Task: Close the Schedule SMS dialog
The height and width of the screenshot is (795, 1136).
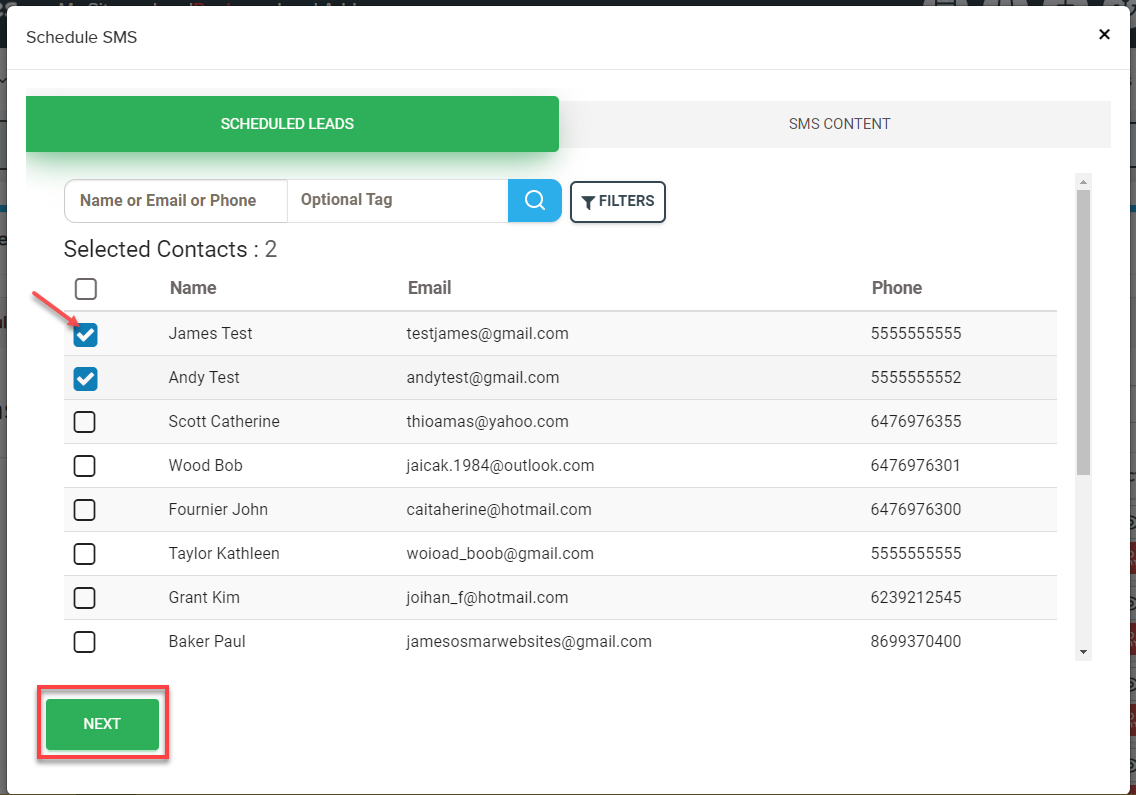Action: pos(1104,34)
